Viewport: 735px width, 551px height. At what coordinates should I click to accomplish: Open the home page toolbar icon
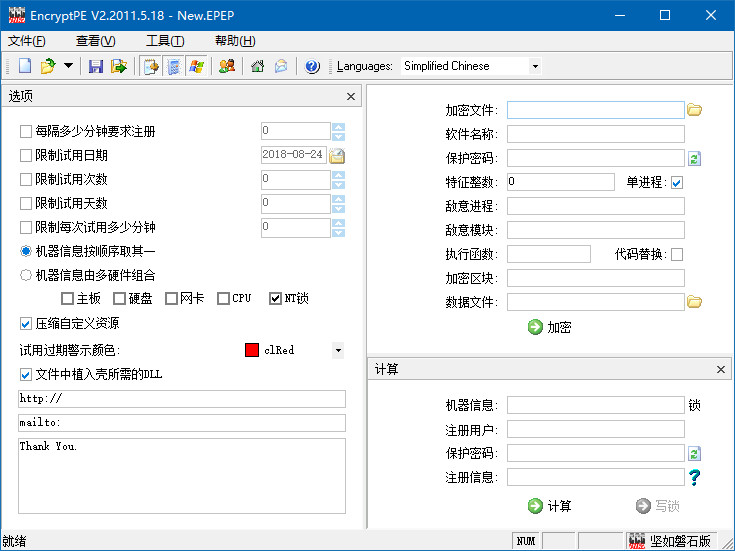pos(257,66)
